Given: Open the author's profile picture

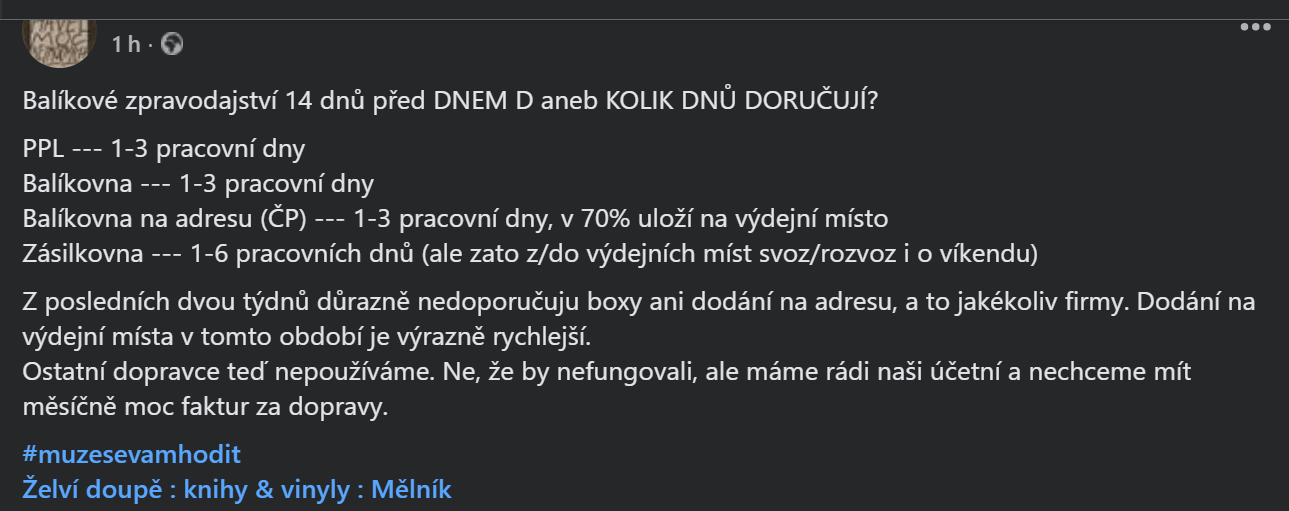Looking at the screenshot, I should tap(59, 38).
